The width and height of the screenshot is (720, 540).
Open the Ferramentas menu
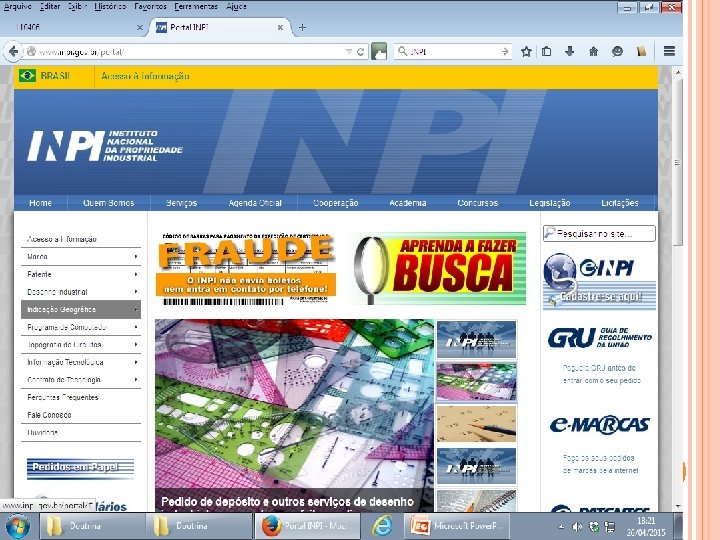click(196, 6)
